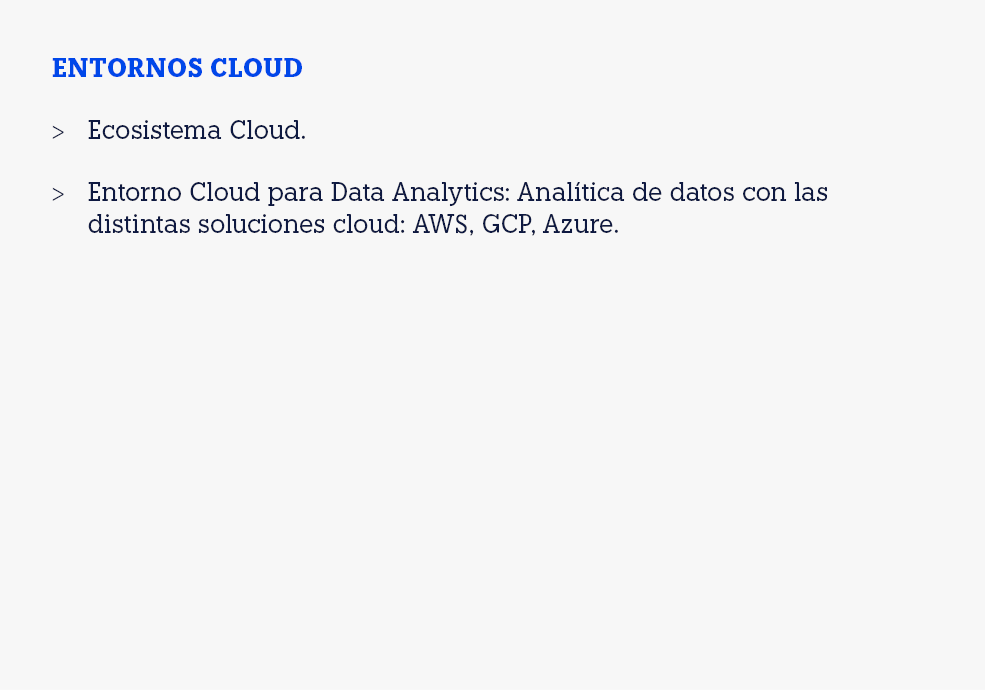Click the word Analítica
Viewport: 985px width, 690px height.
point(570,192)
